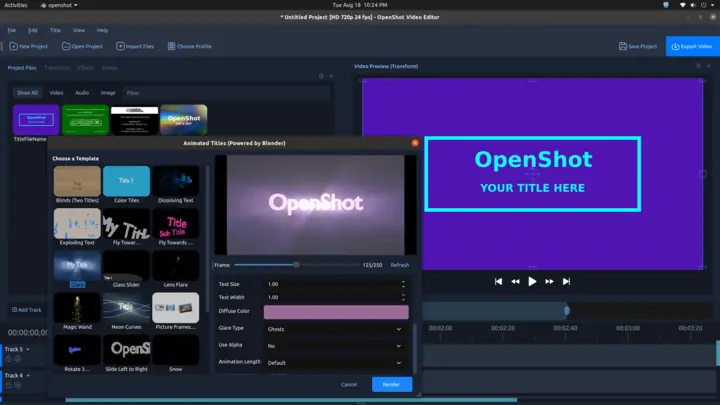Open the Glare Type dropdown
The image size is (720, 405).
[335, 329]
